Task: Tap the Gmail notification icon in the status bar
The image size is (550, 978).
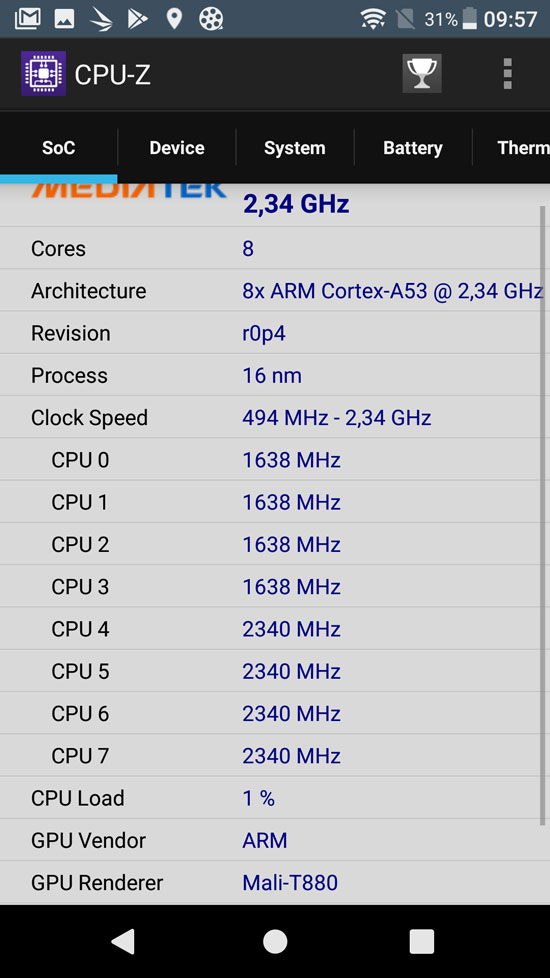Action: click(x=27, y=19)
